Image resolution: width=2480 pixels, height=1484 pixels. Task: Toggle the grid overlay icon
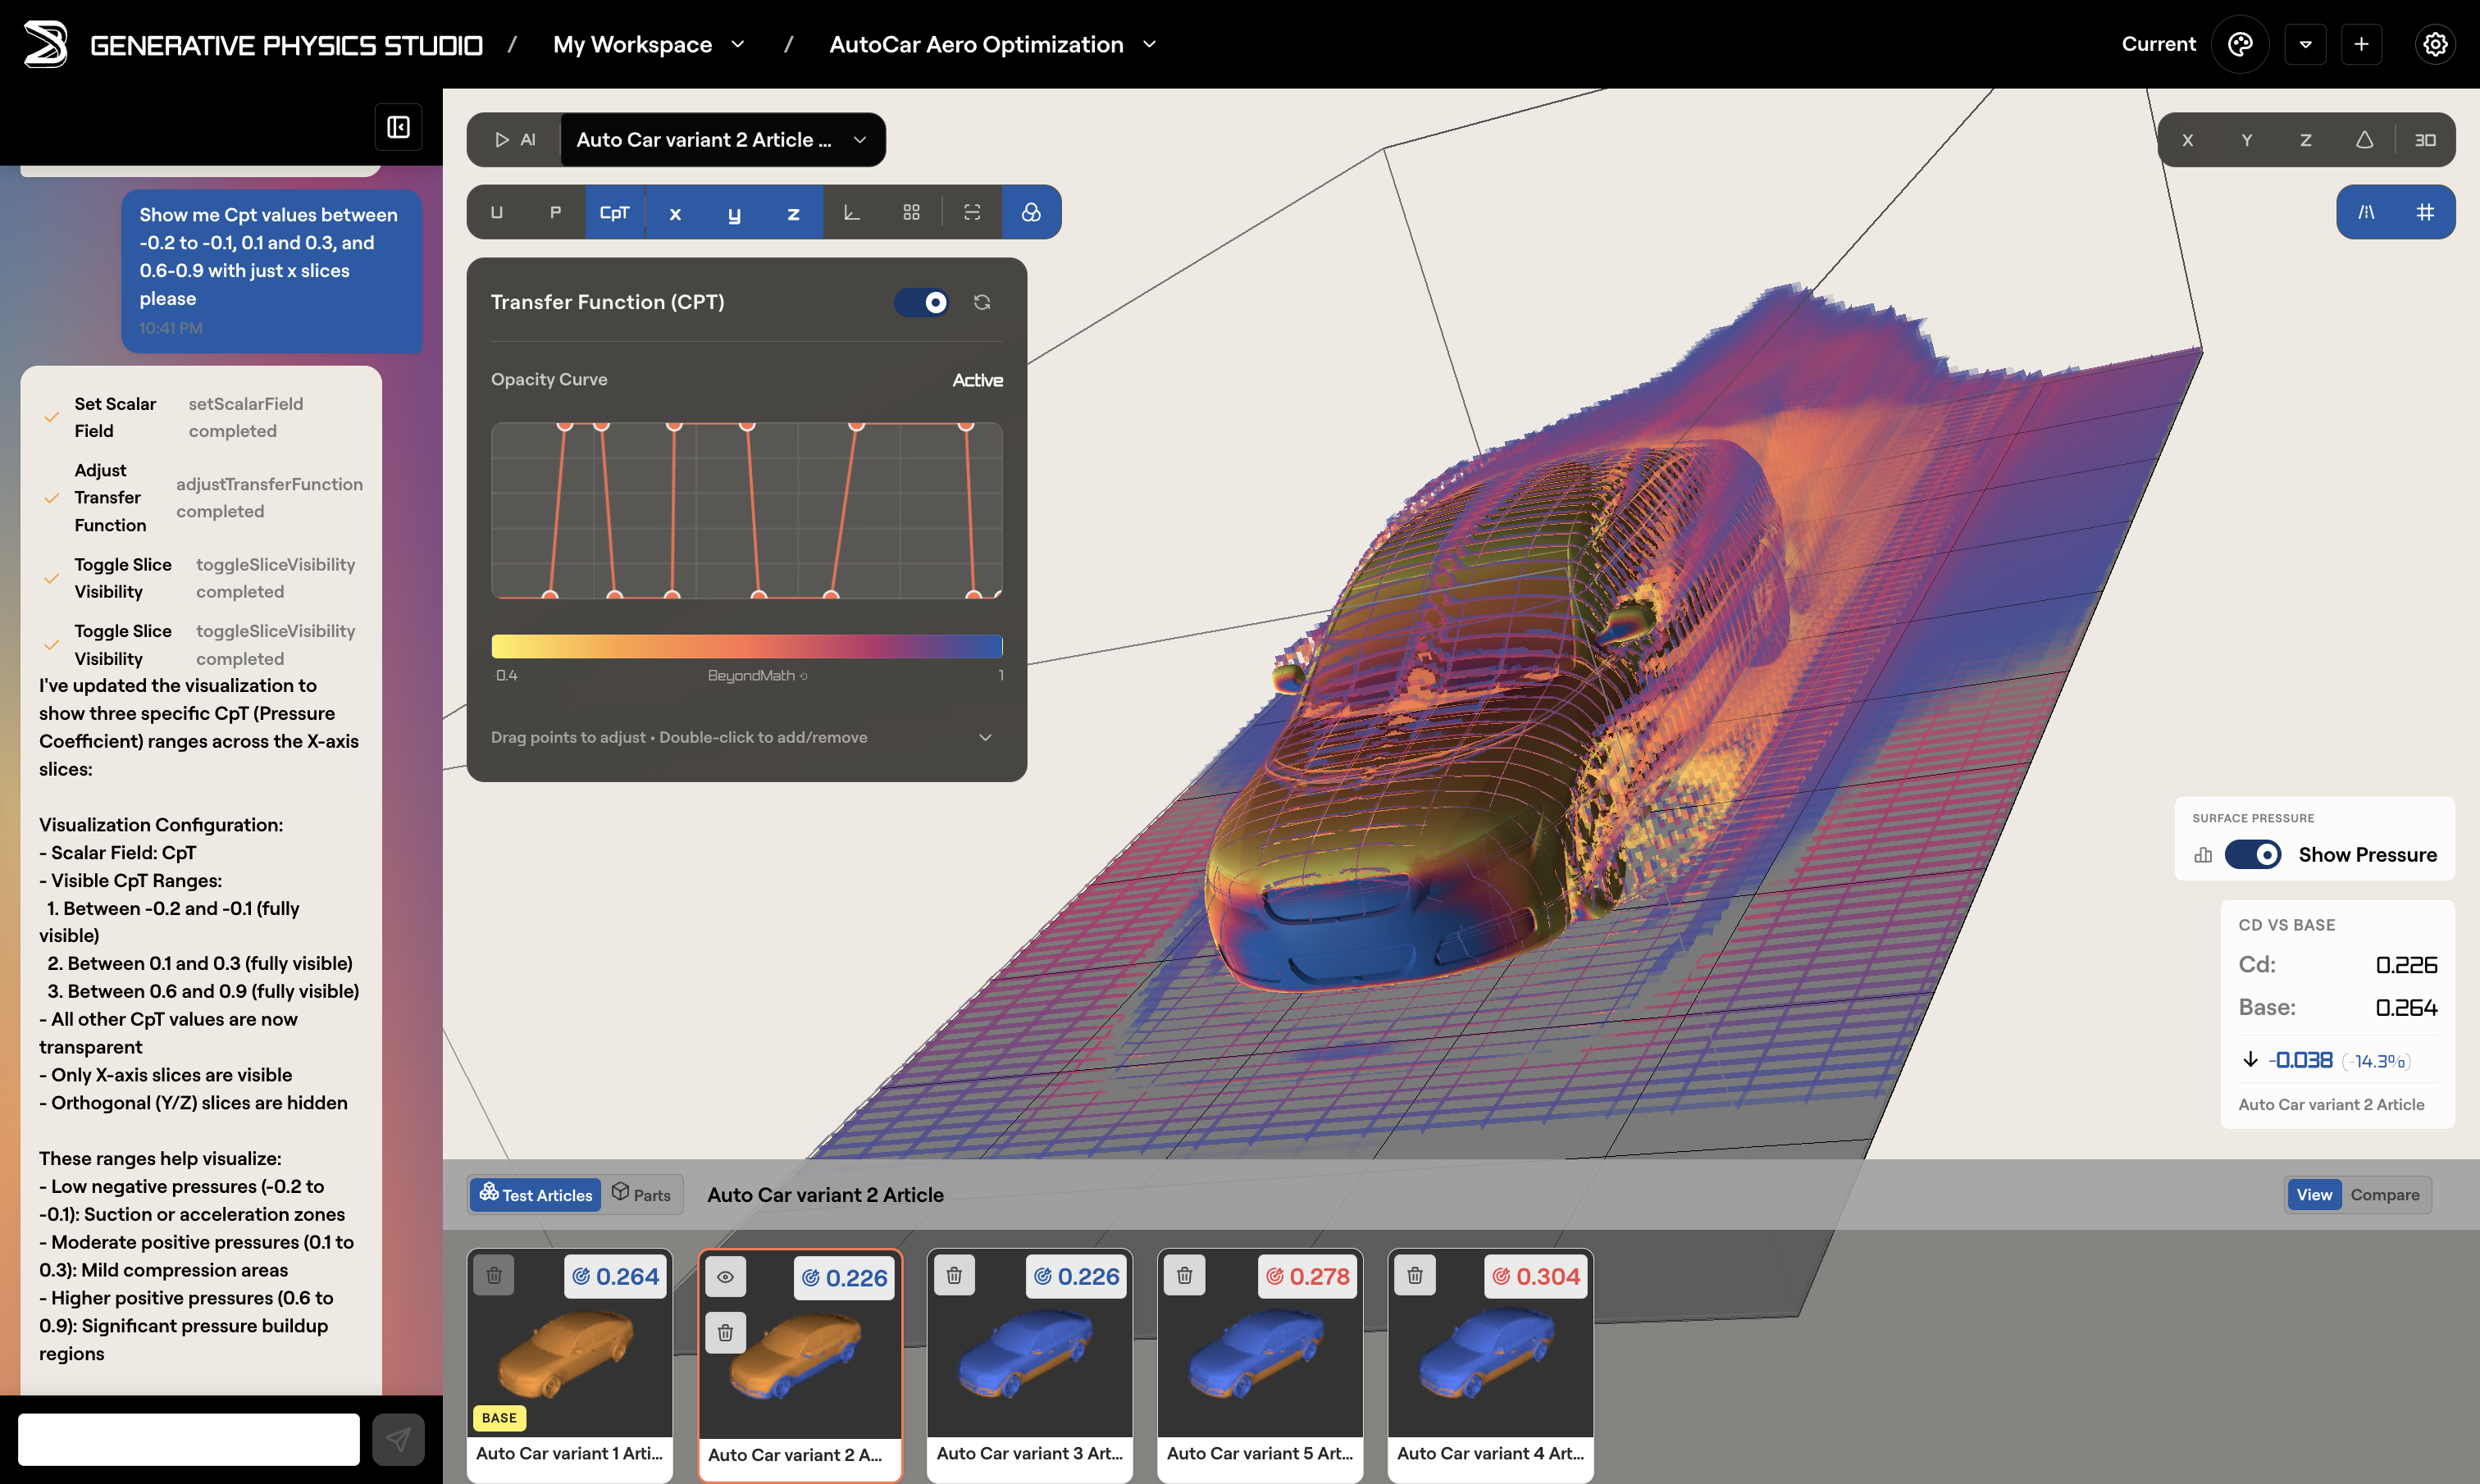[x=2425, y=212]
